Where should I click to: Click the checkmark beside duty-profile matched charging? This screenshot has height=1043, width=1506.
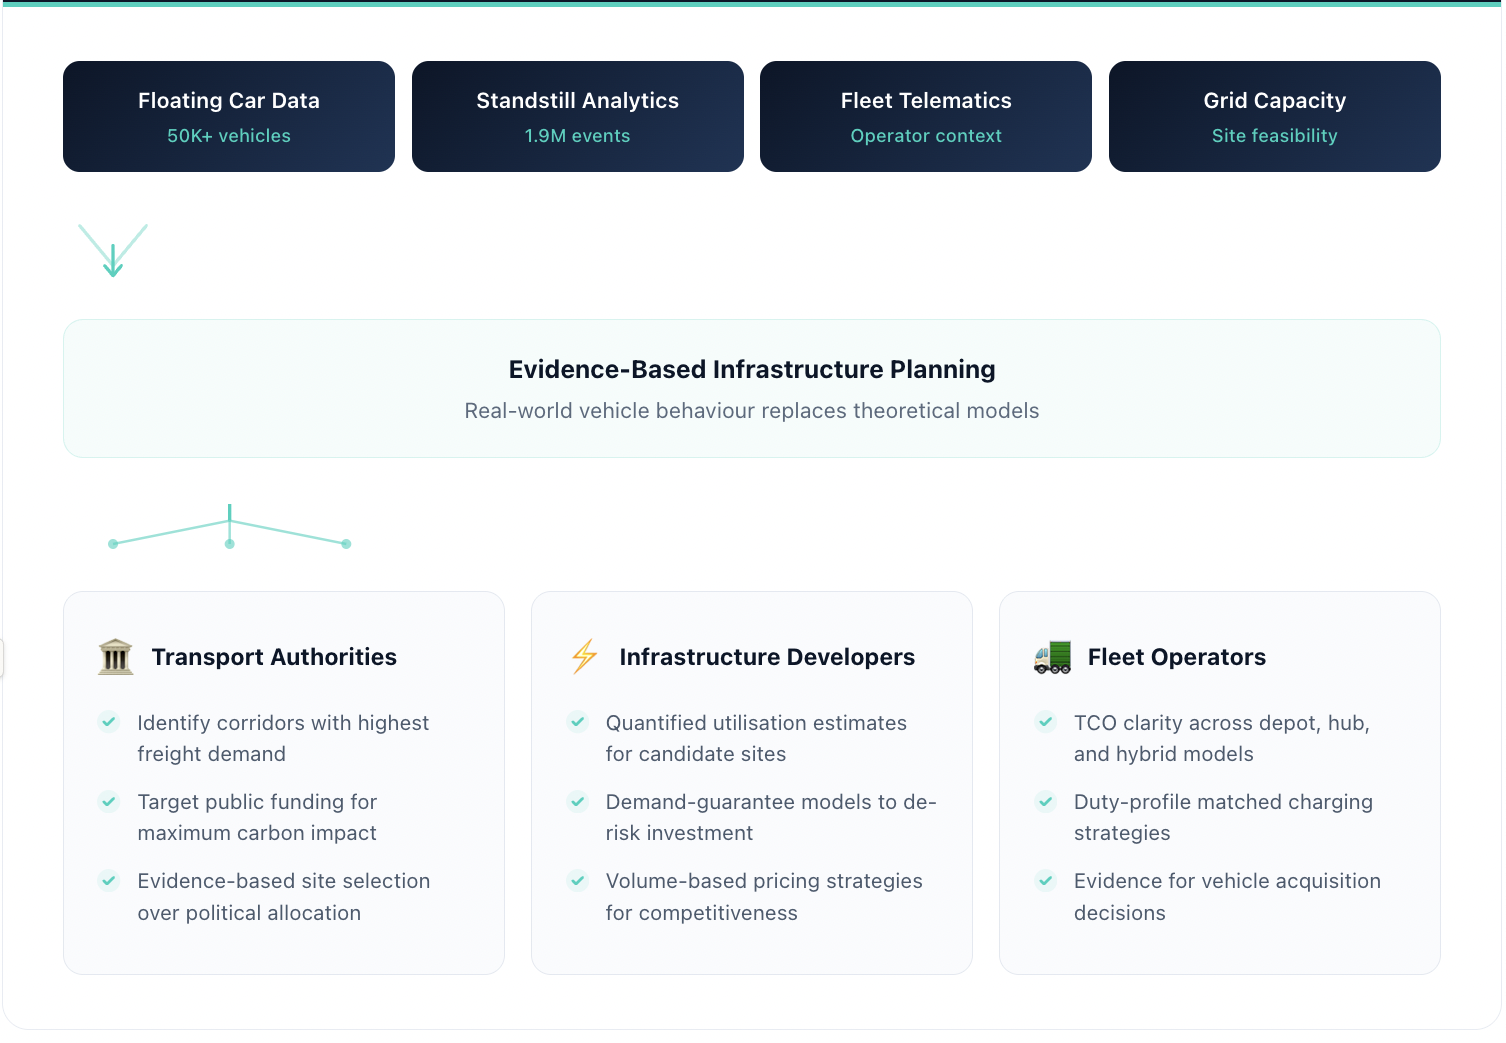[1045, 802]
